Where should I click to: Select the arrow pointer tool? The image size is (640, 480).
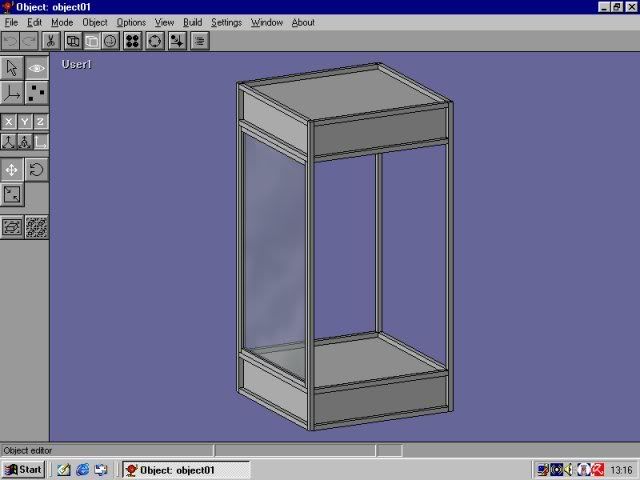[12, 68]
